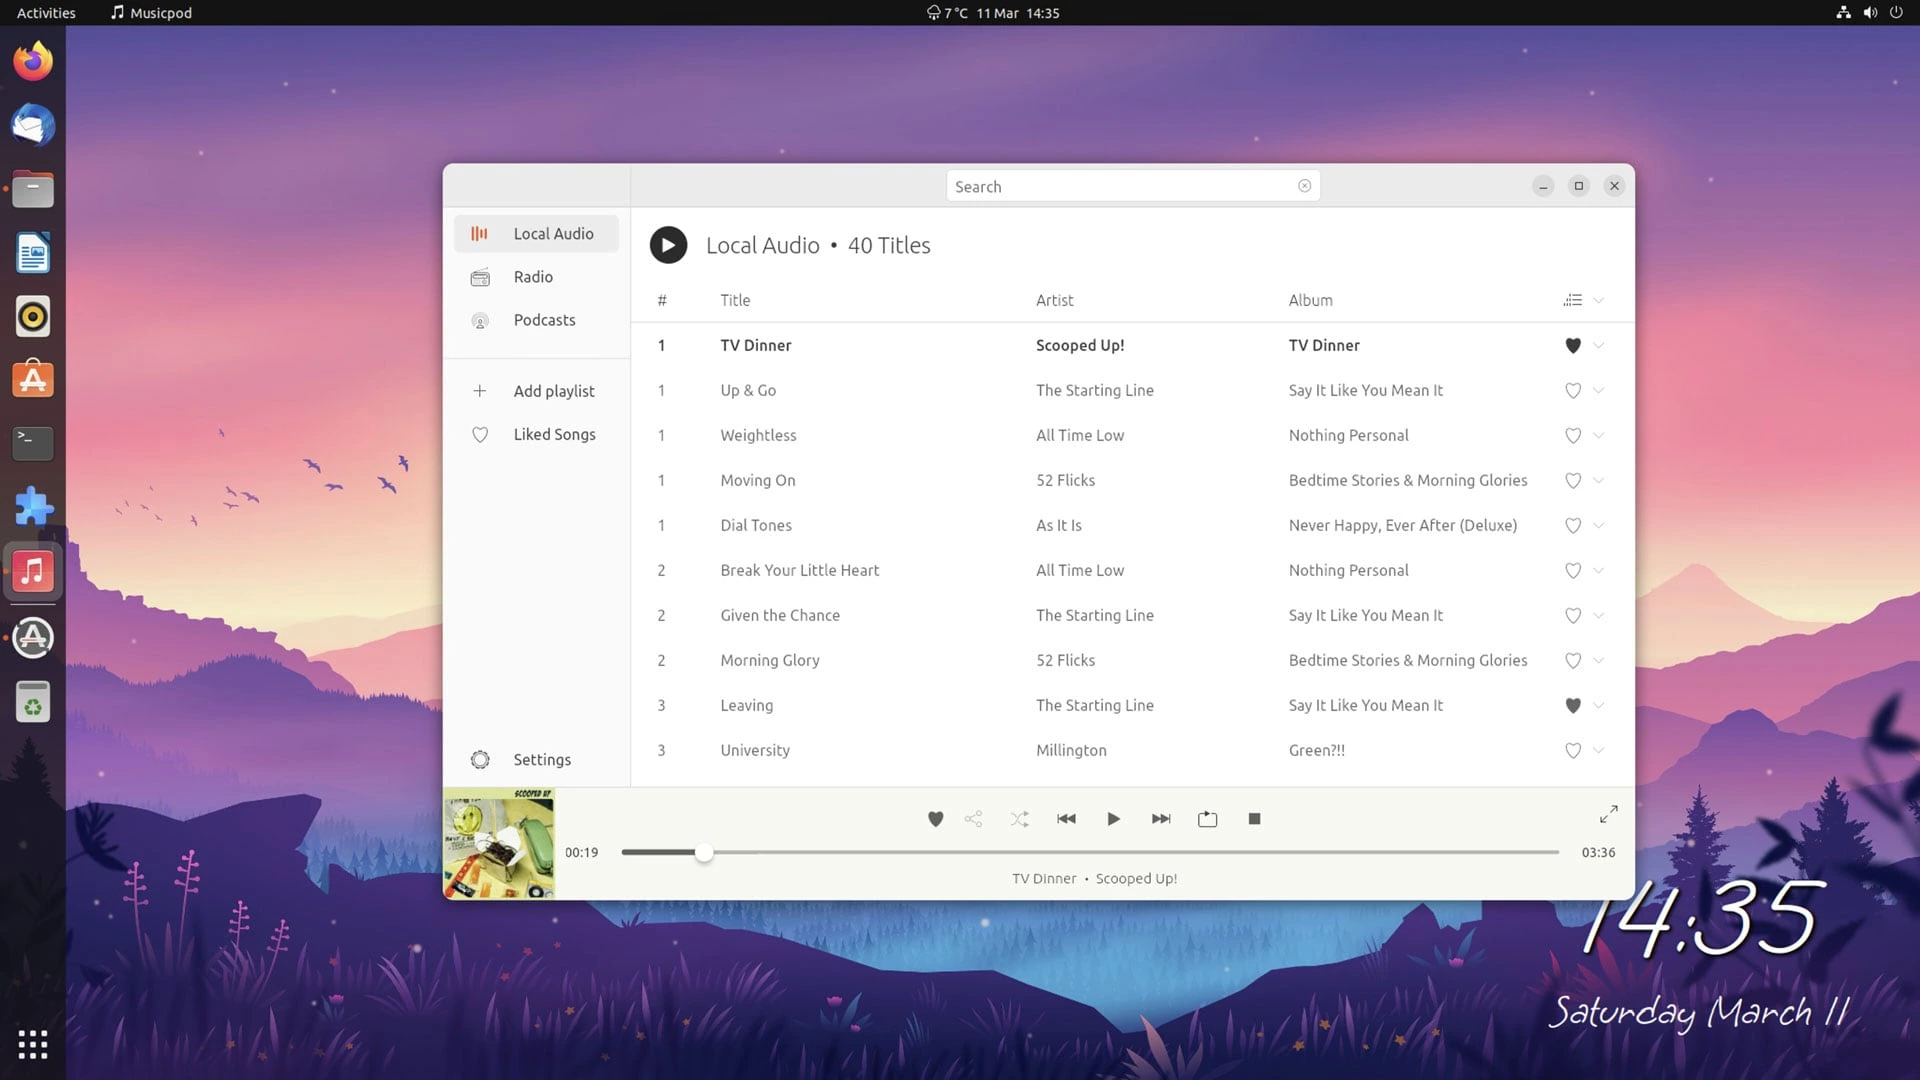1920x1080 pixels.
Task: Open the list view sort icon in header
Action: coord(1573,300)
